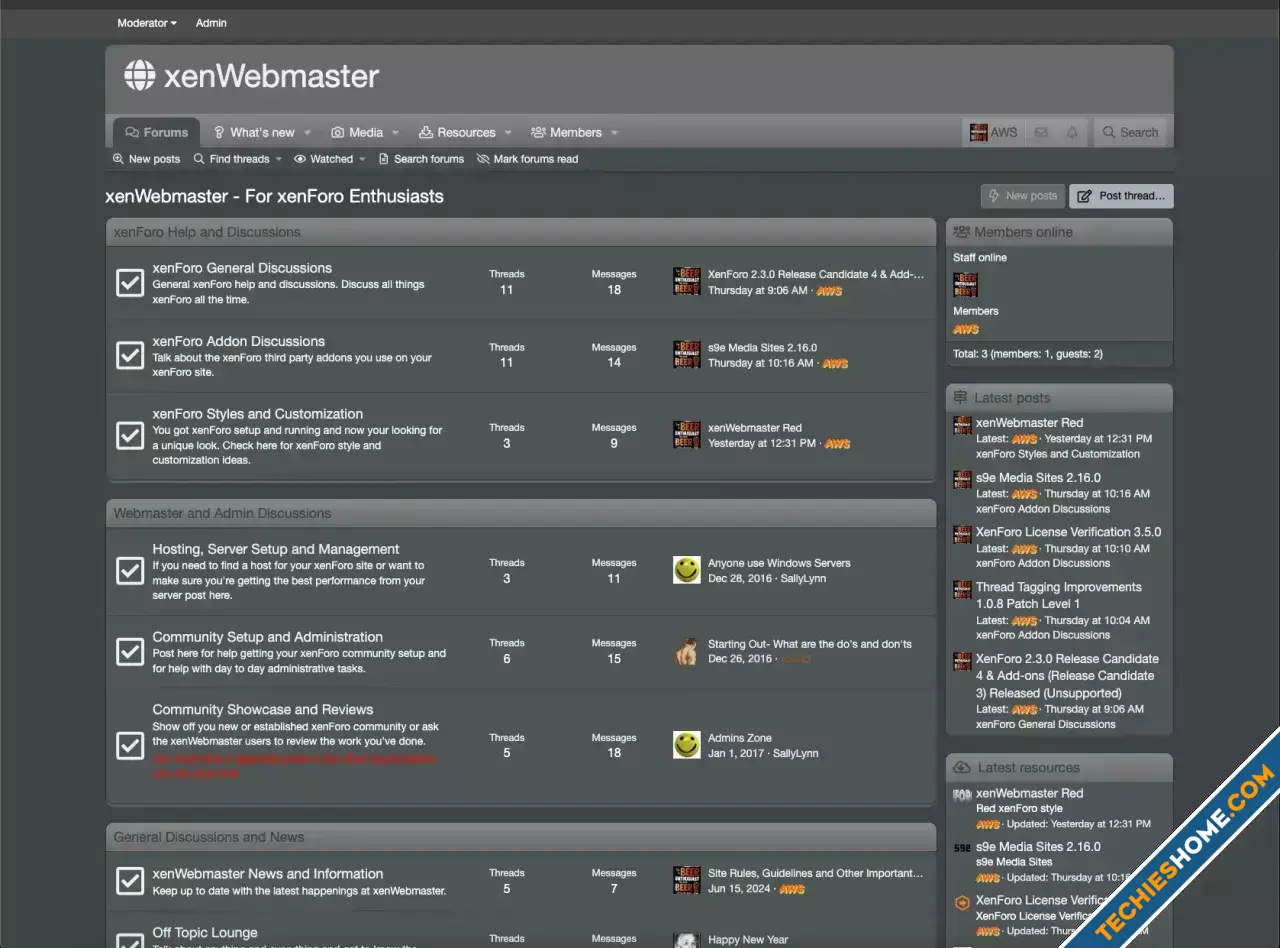This screenshot has height=948, width=1280.
Task: Click avatar beside xenWebmaster Red forum post
Action: click(687, 435)
